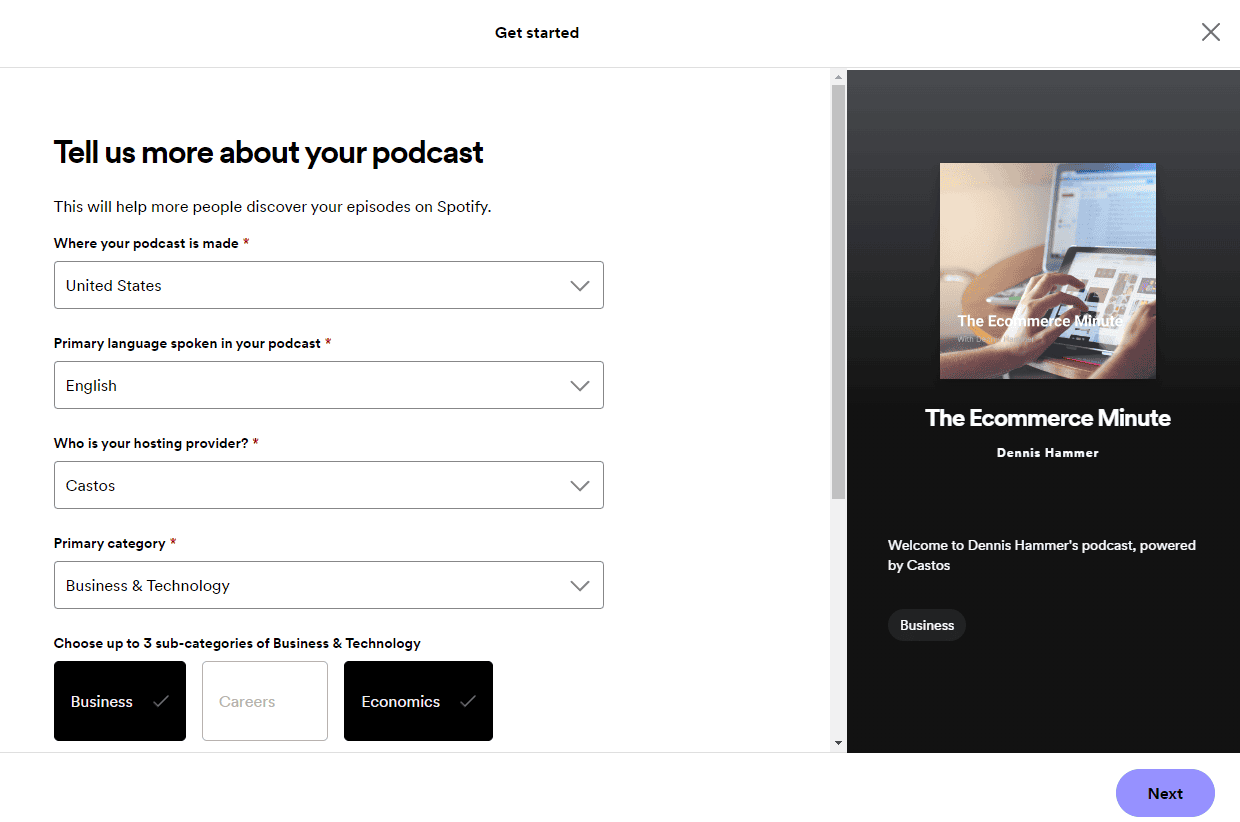
Task: Click the scrollbar down arrow
Action: [x=838, y=743]
